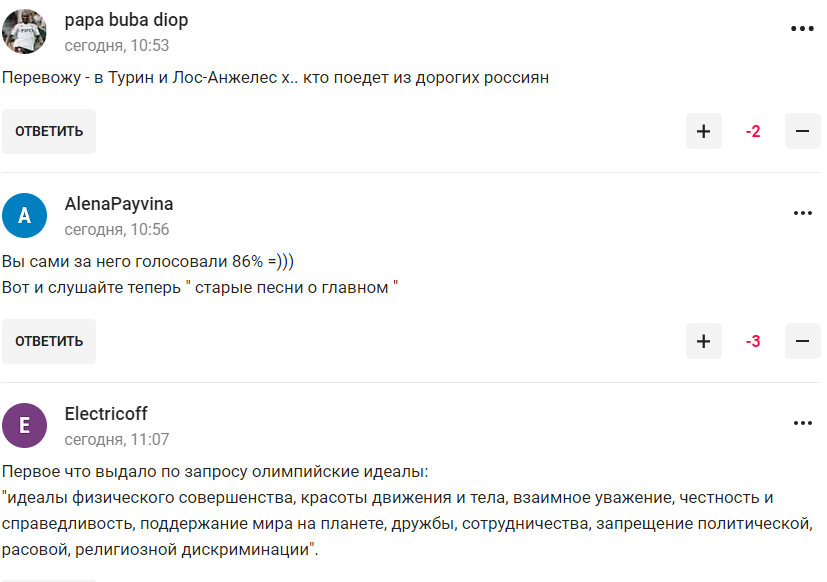The height and width of the screenshot is (582, 827).
Task: Click the 10:53 timestamp on first comment
Action: pos(117,46)
